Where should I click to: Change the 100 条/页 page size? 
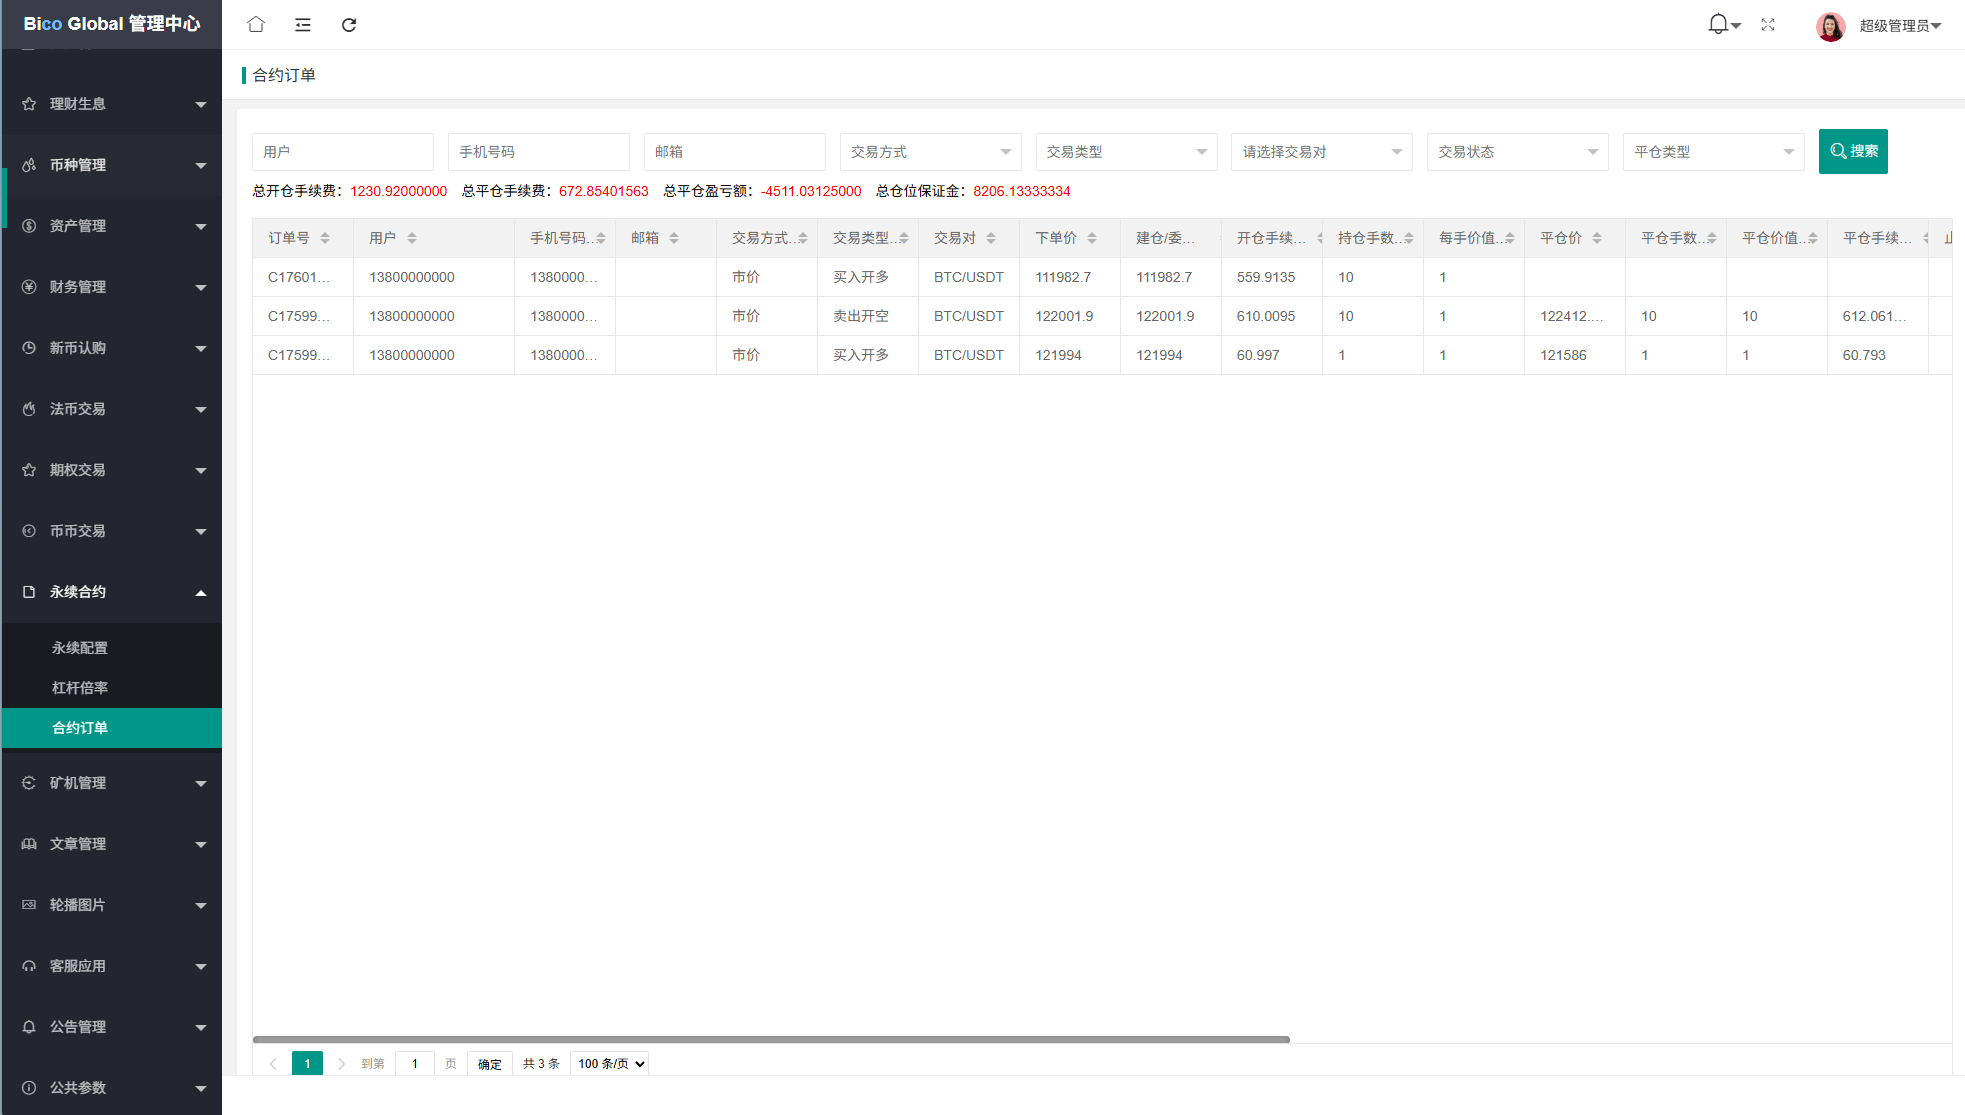click(x=610, y=1064)
